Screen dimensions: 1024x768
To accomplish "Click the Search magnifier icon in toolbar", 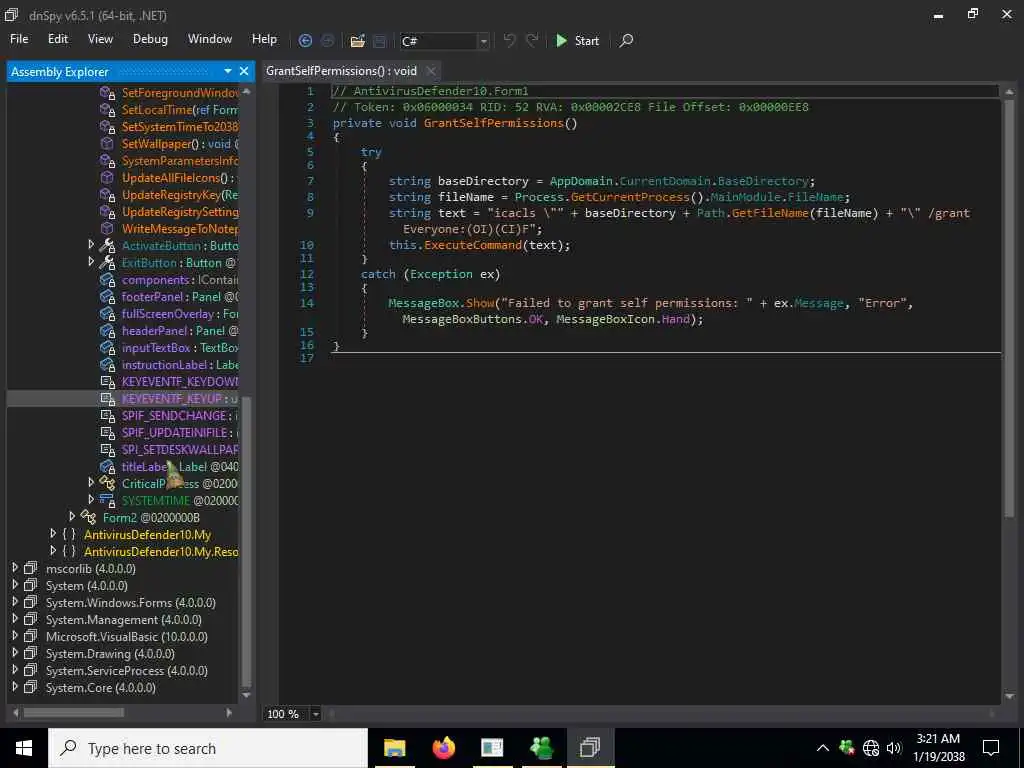I will (626, 40).
